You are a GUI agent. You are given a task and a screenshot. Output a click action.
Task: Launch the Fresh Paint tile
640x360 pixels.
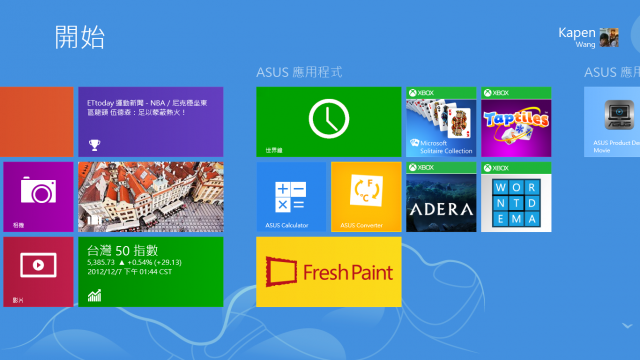pyautogui.click(x=329, y=272)
